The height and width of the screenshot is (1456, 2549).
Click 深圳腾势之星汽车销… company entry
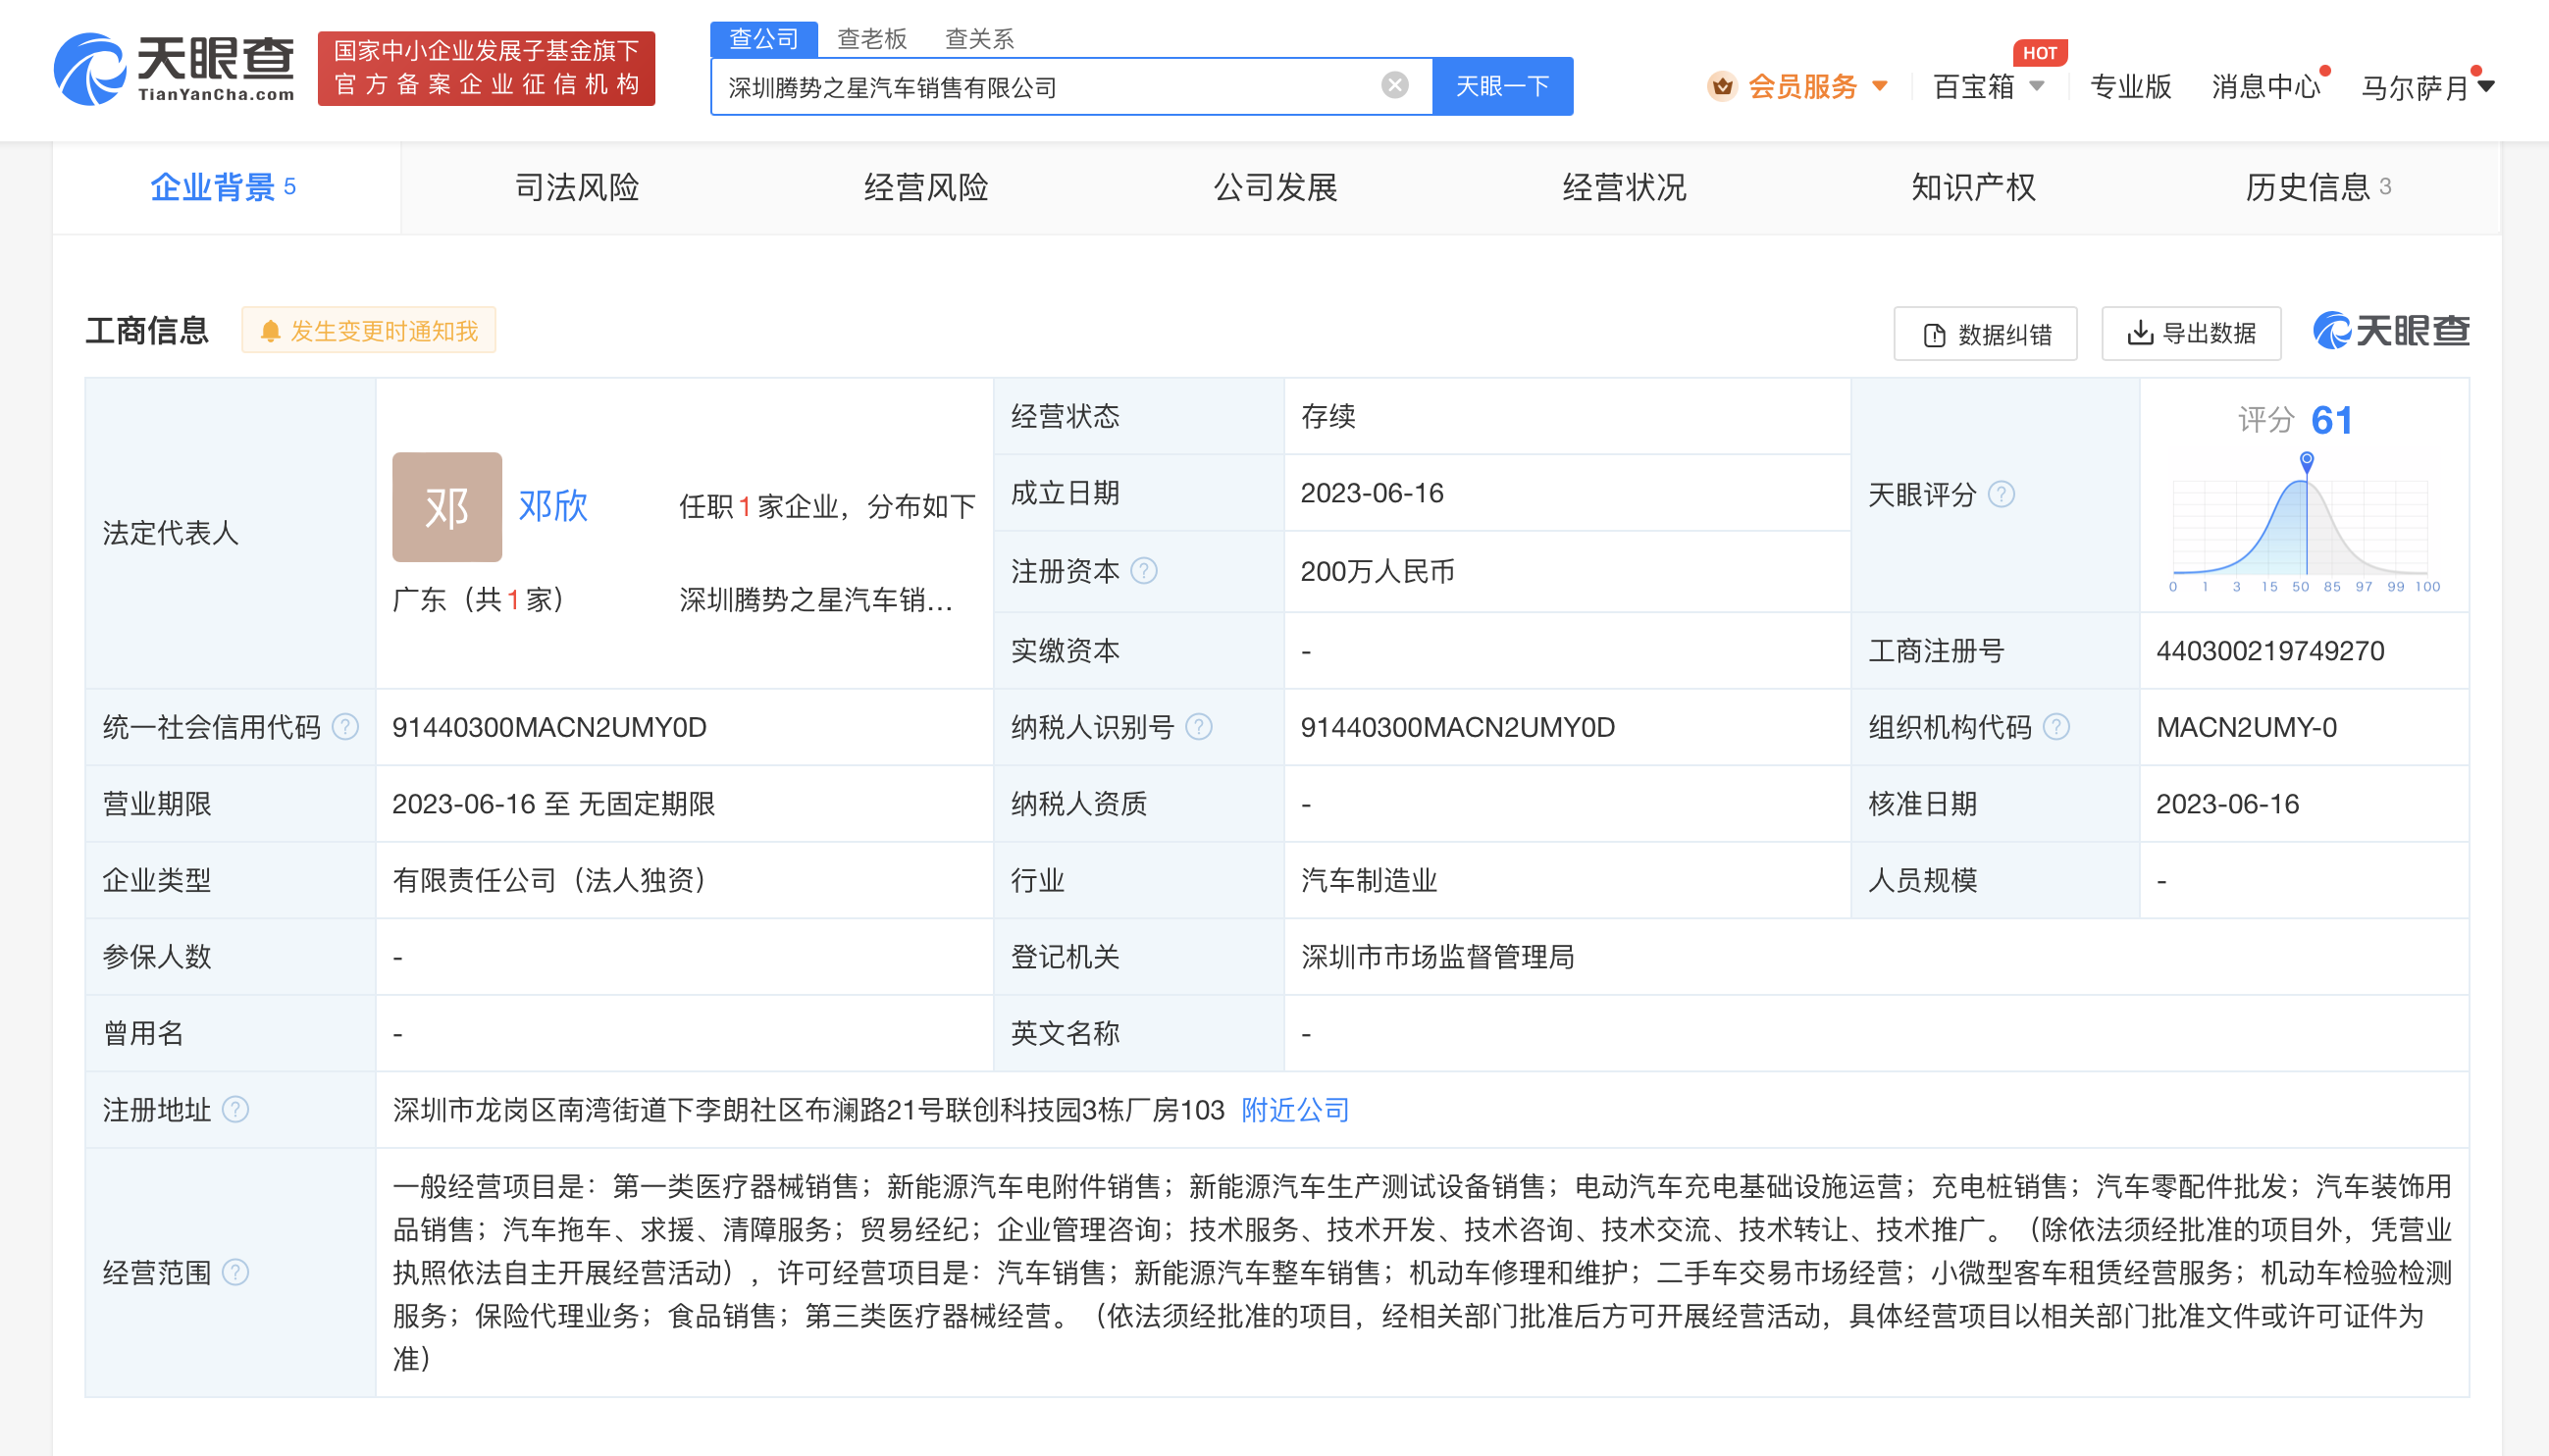(815, 600)
